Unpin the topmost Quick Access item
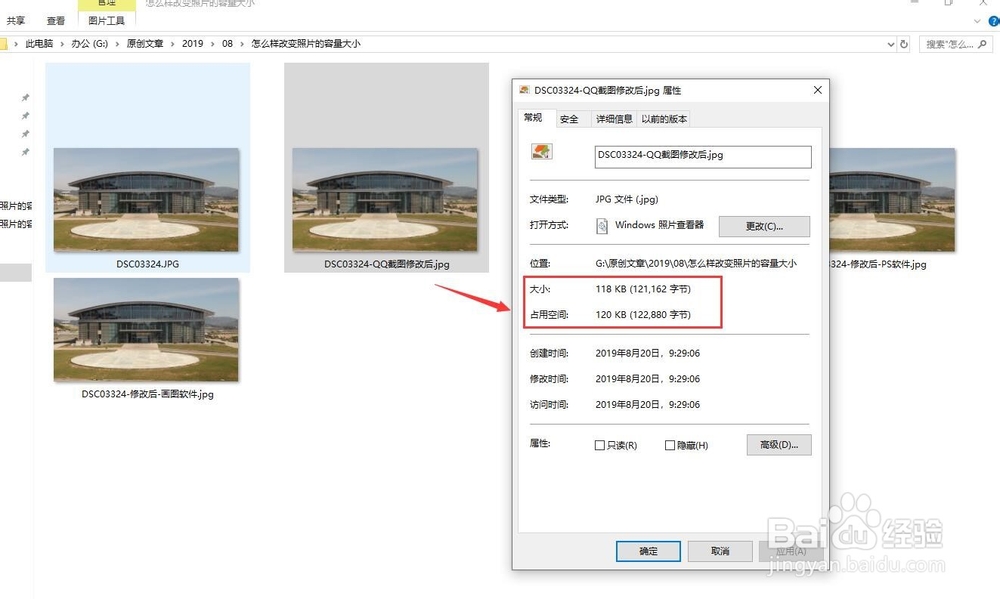 pos(25,97)
